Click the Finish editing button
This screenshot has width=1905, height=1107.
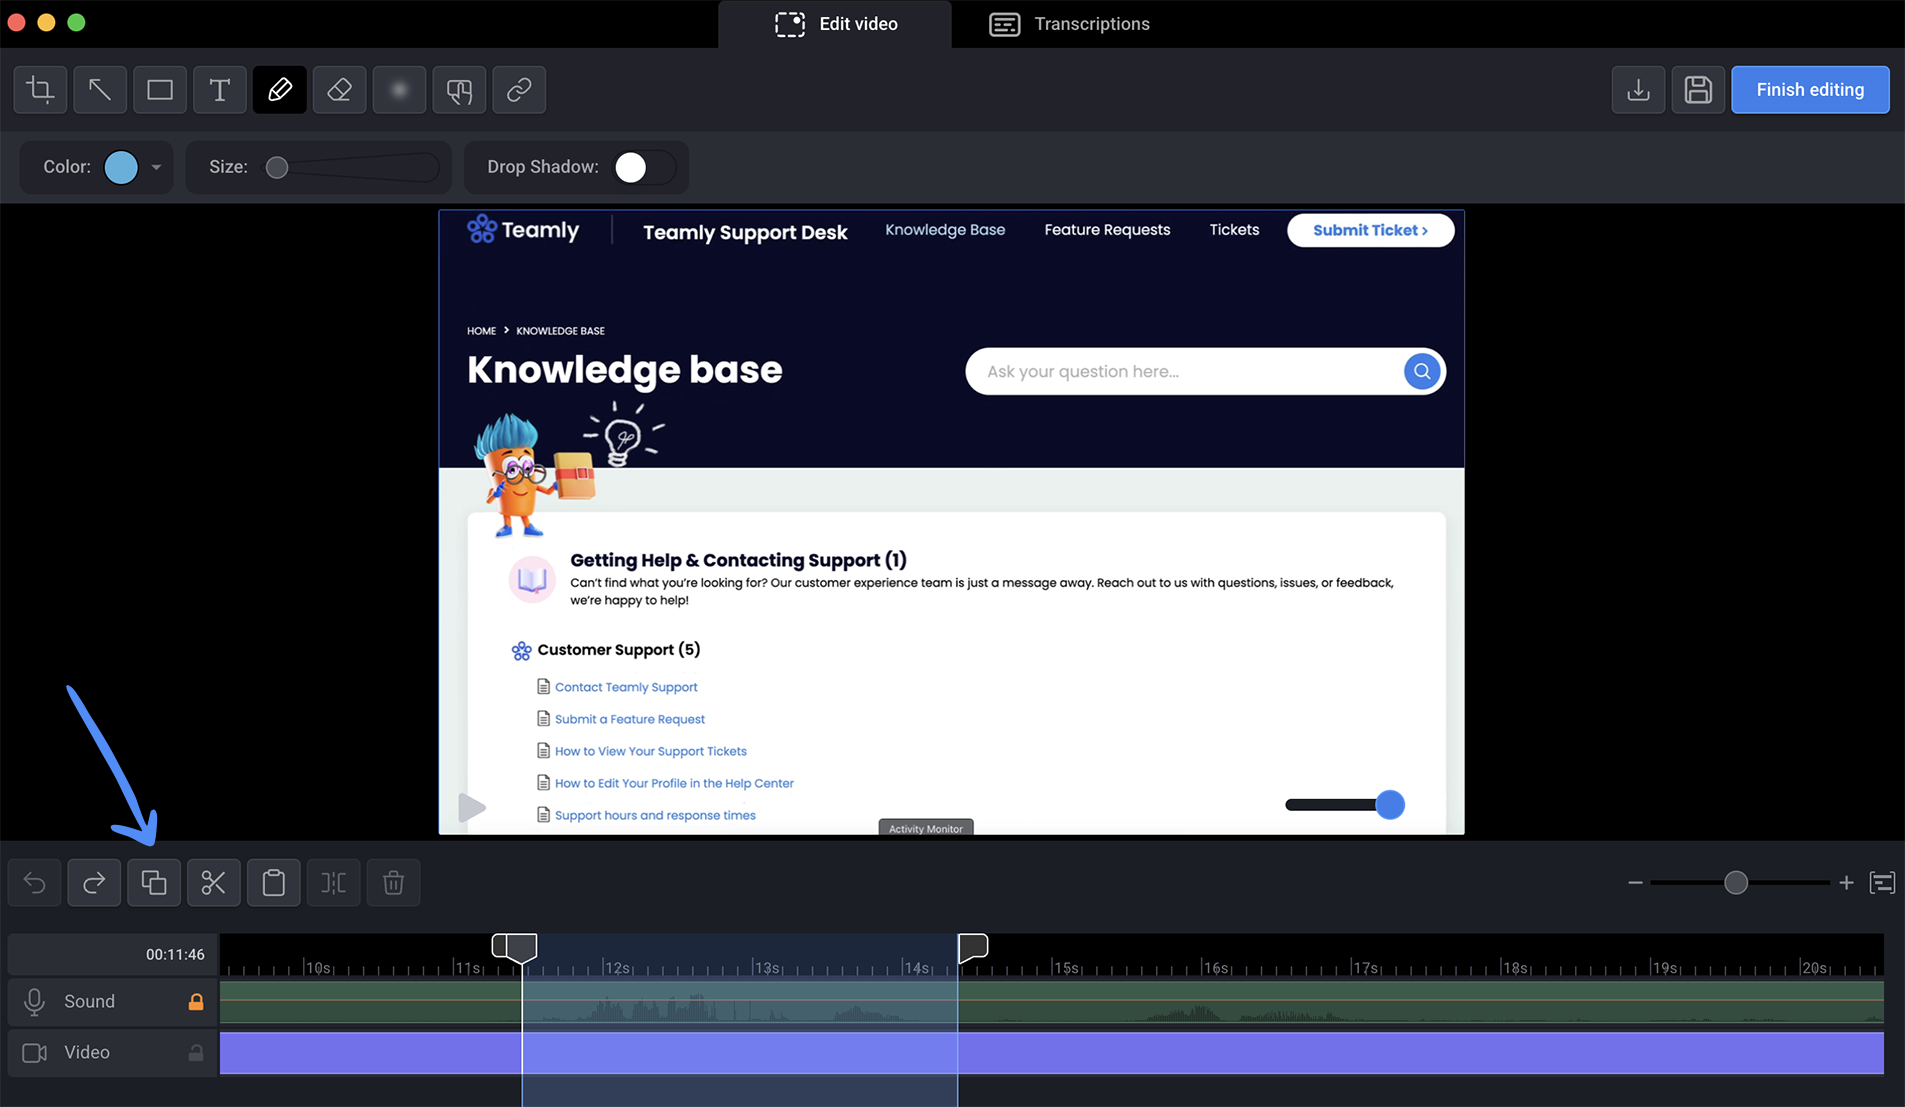pos(1810,90)
